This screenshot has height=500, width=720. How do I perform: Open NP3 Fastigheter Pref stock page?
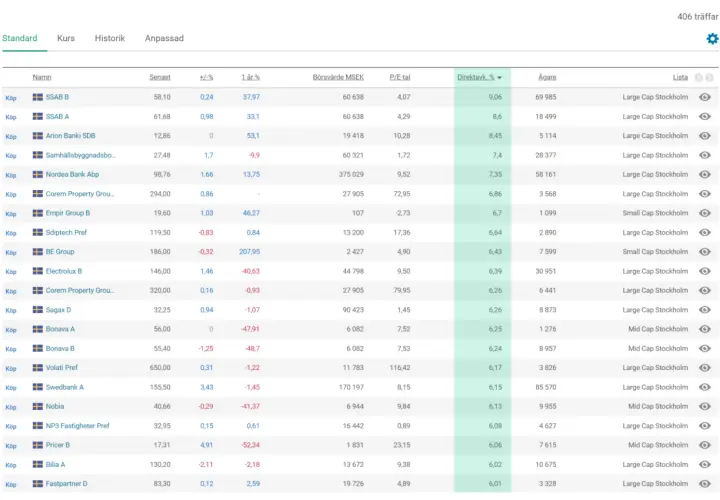78,426
